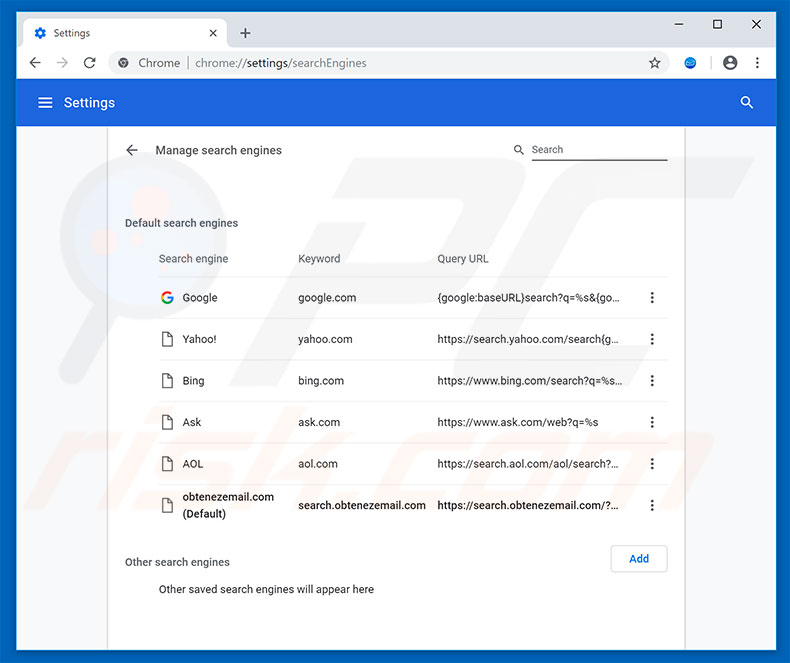Click the Search engine column header
790x663 pixels.
pyautogui.click(x=193, y=259)
